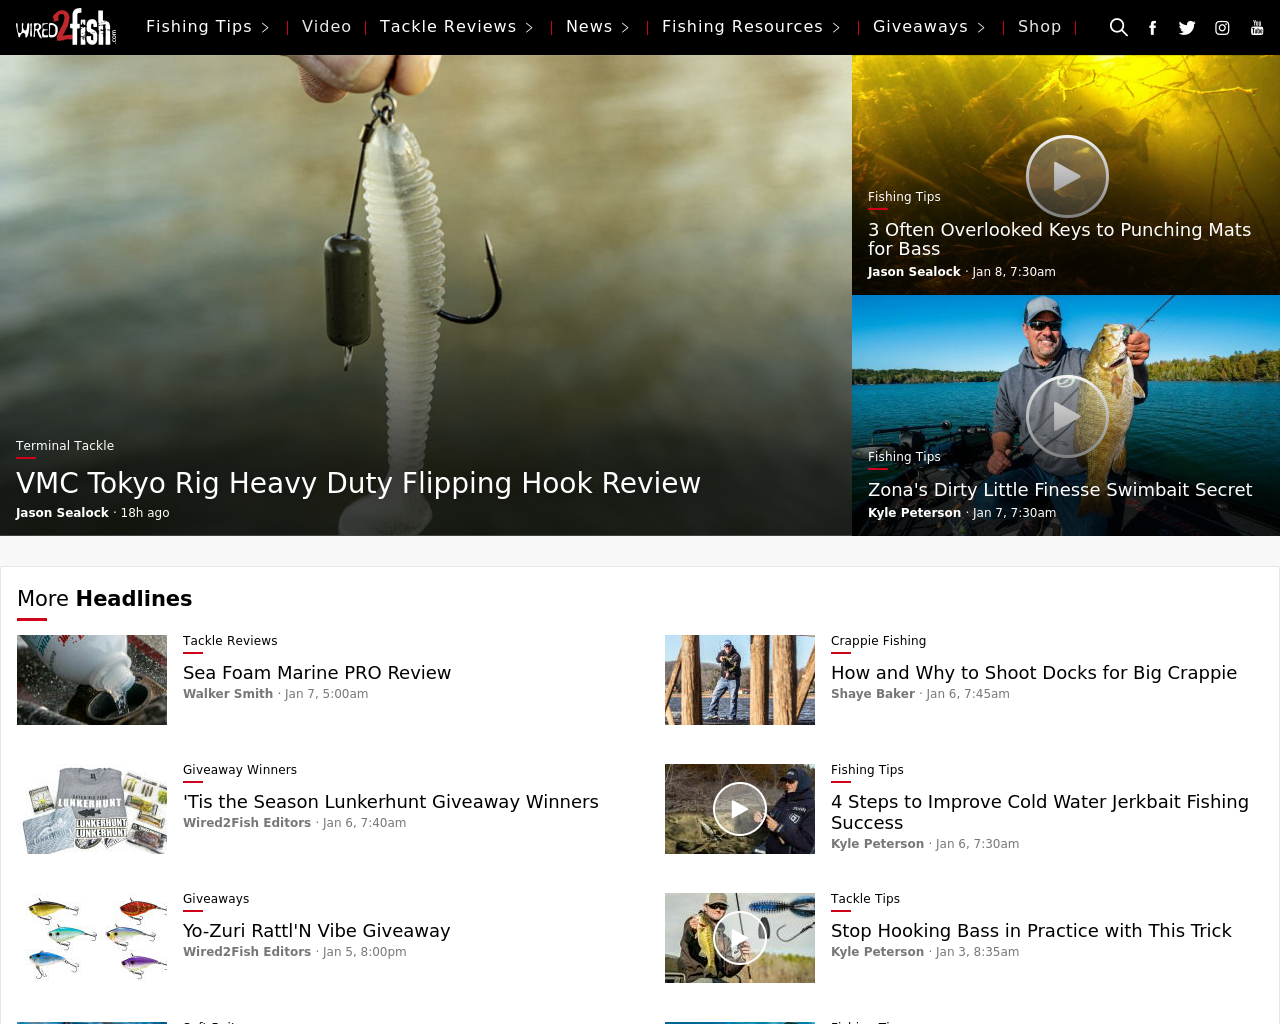The width and height of the screenshot is (1280, 1024).
Task: Open the YouTube channel icon
Action: (x=1257, y=28)
